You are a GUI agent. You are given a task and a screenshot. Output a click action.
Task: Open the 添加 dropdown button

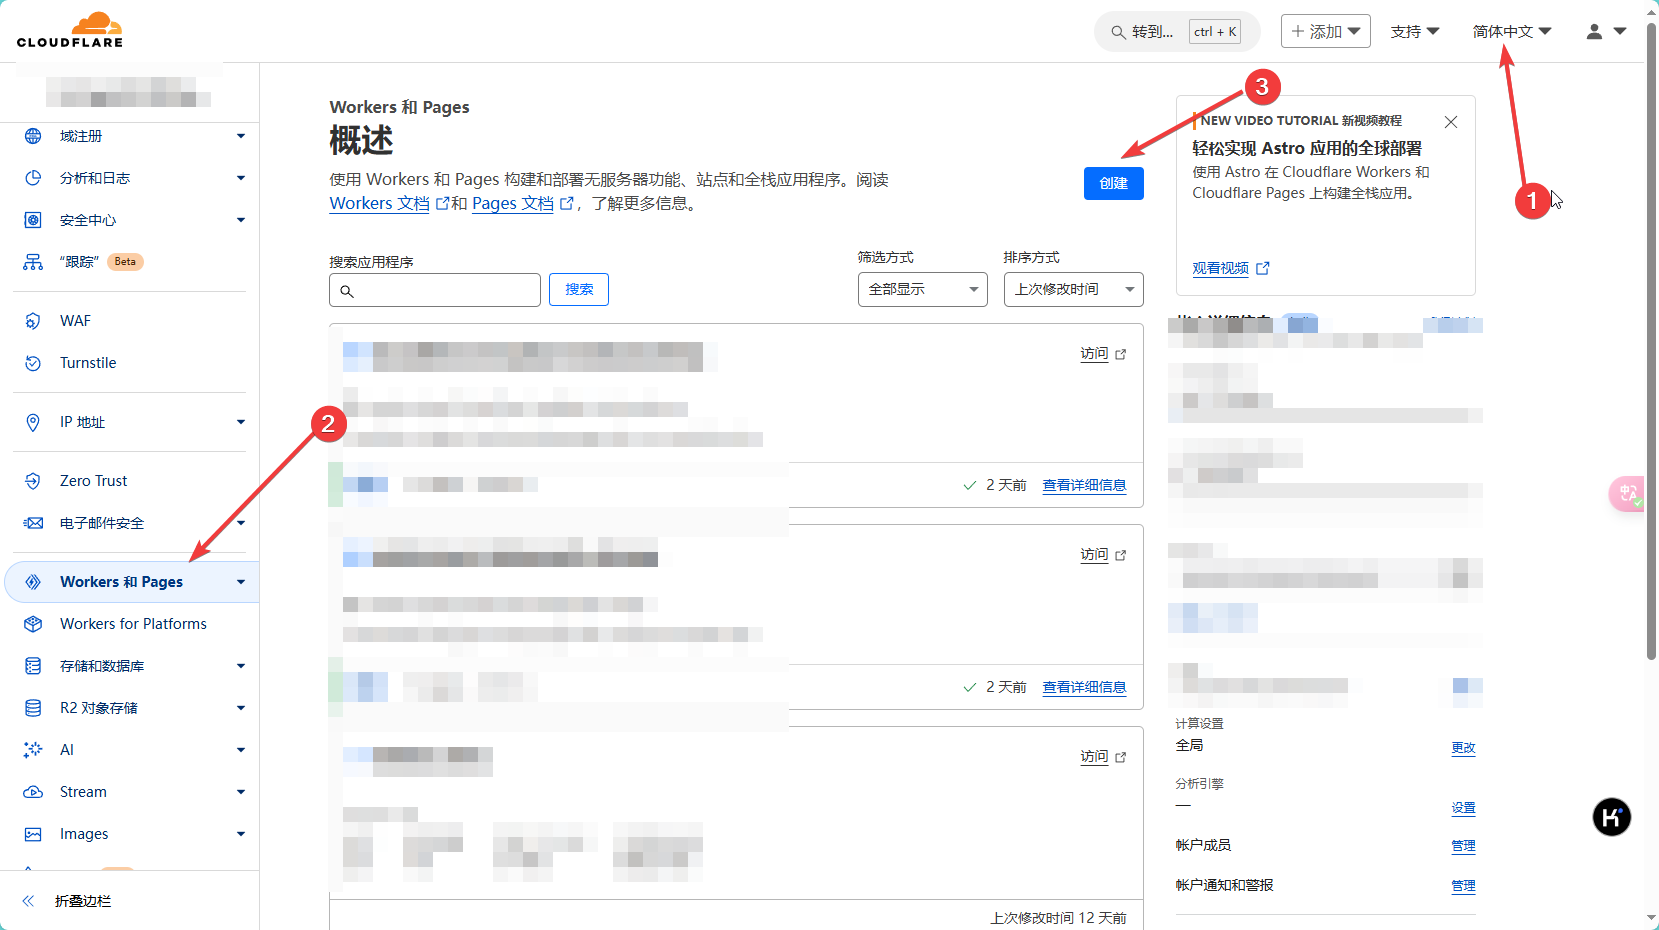point(1326,32)
